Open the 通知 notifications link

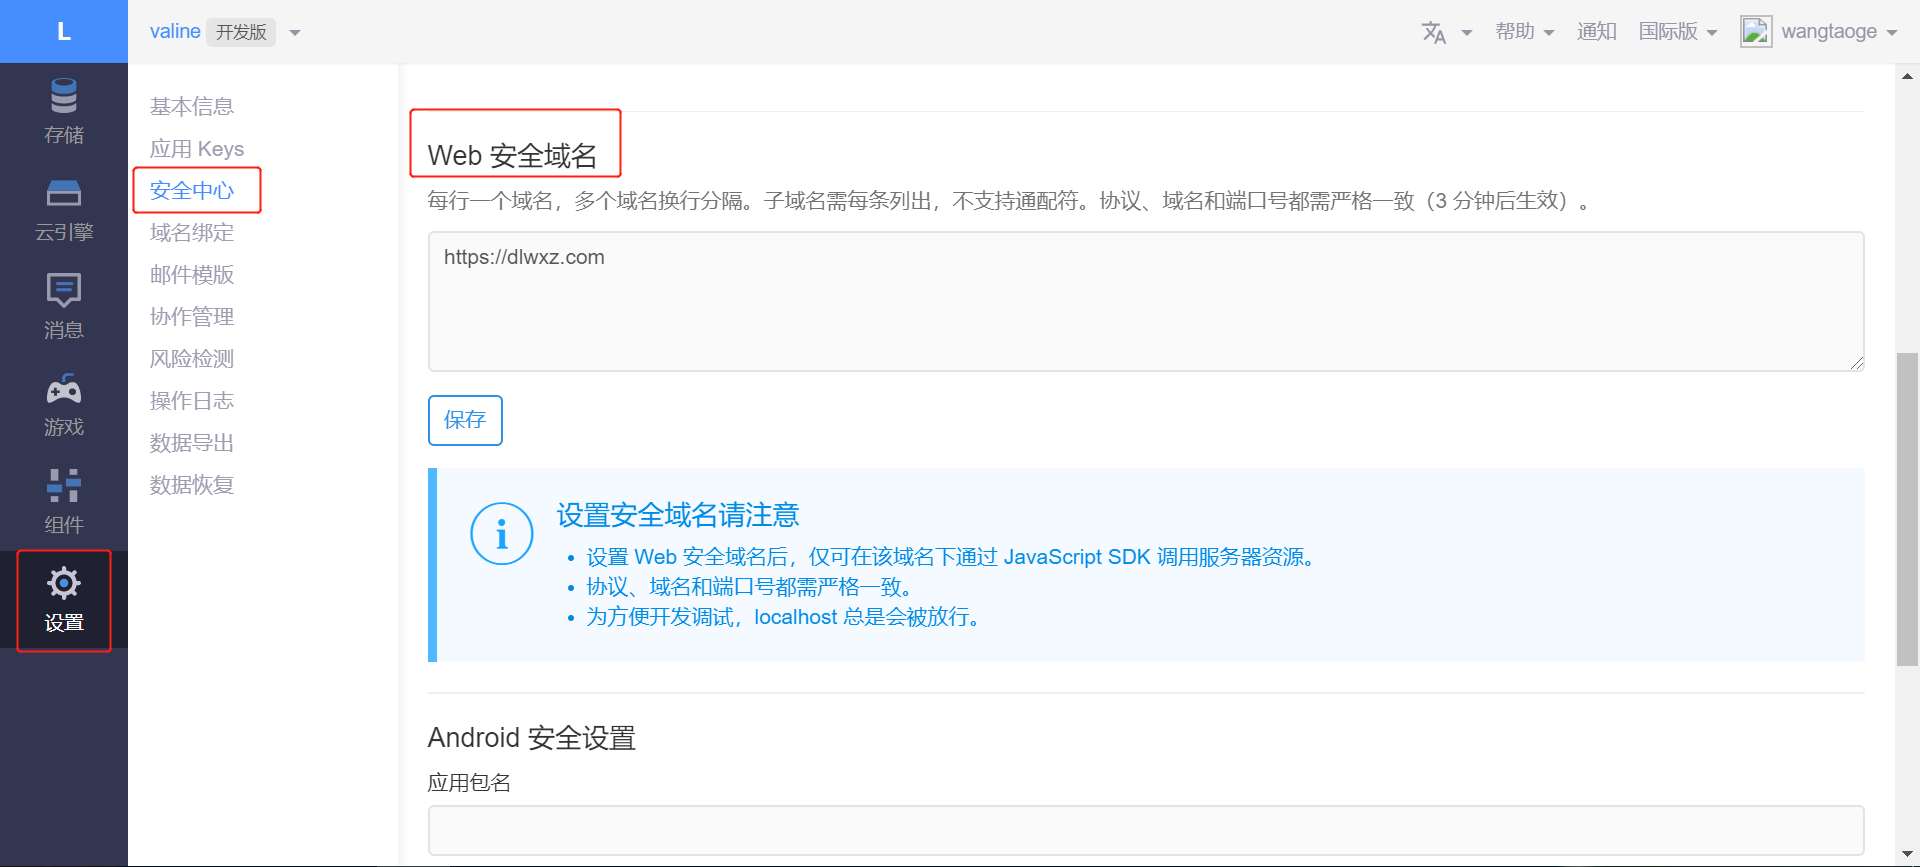click(x=1596, y=32)
